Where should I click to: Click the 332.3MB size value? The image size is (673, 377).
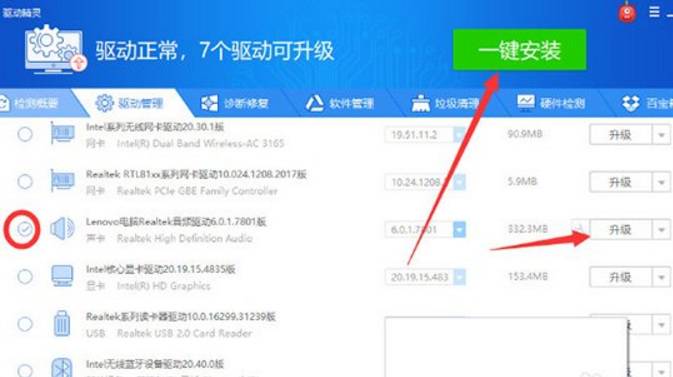527,229
